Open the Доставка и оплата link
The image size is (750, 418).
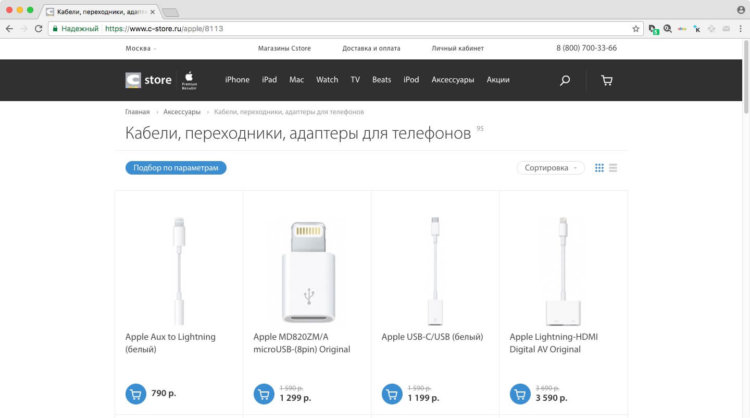[371, 48]
